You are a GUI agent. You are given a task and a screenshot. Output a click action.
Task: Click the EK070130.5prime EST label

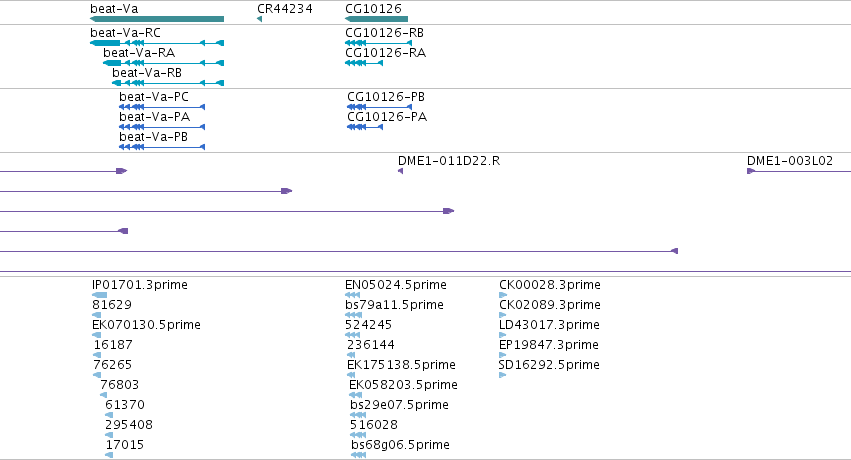[147, 325]
